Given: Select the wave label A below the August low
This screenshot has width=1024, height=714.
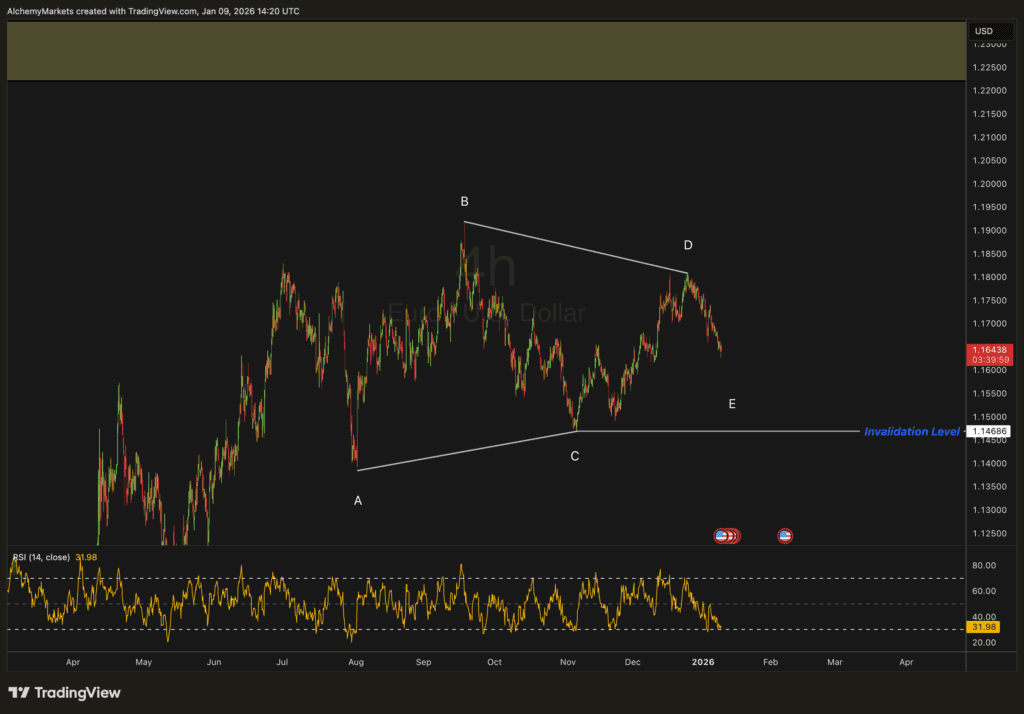Looking at the screenshot, I should pyautogui.click(x=358, y=500).
